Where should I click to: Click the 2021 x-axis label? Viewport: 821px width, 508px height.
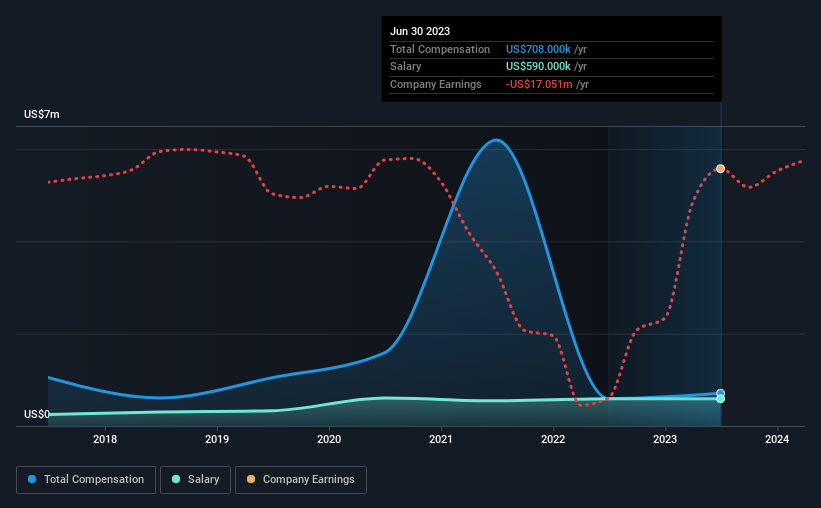click(x=441, y=439)
